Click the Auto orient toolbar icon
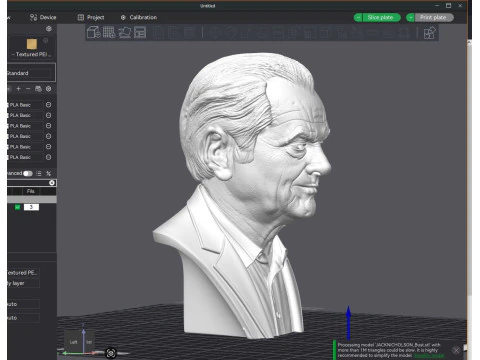Screen dimensions: 480x360 tap(125, 32)
